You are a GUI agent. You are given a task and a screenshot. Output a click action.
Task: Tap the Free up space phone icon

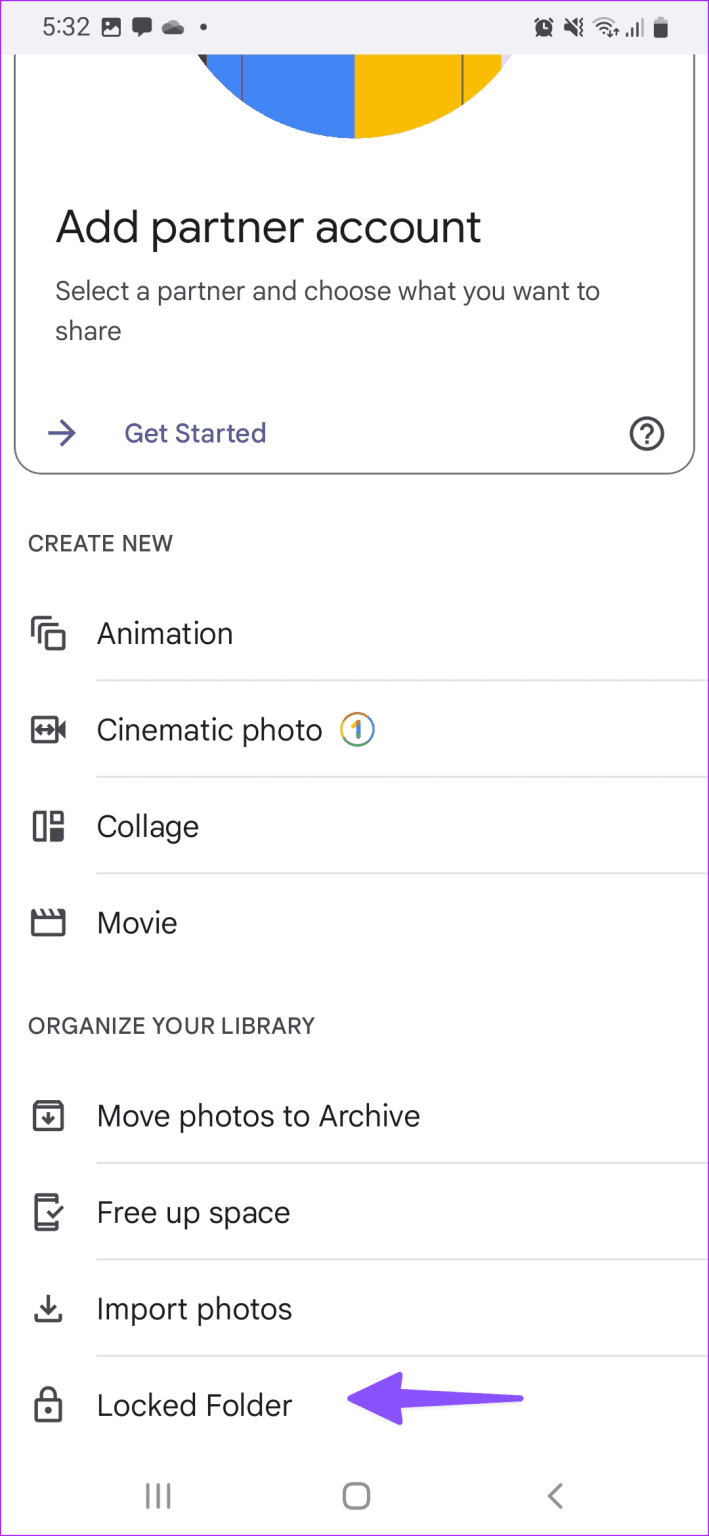[47, 1211]
